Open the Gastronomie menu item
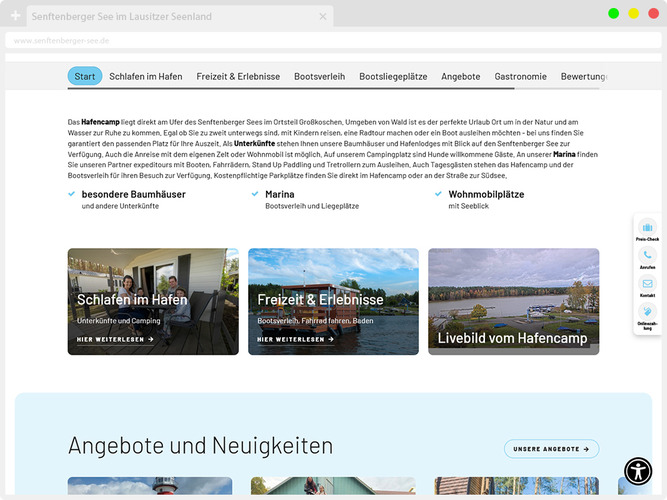The image size is (667, 500). [520, 76]
